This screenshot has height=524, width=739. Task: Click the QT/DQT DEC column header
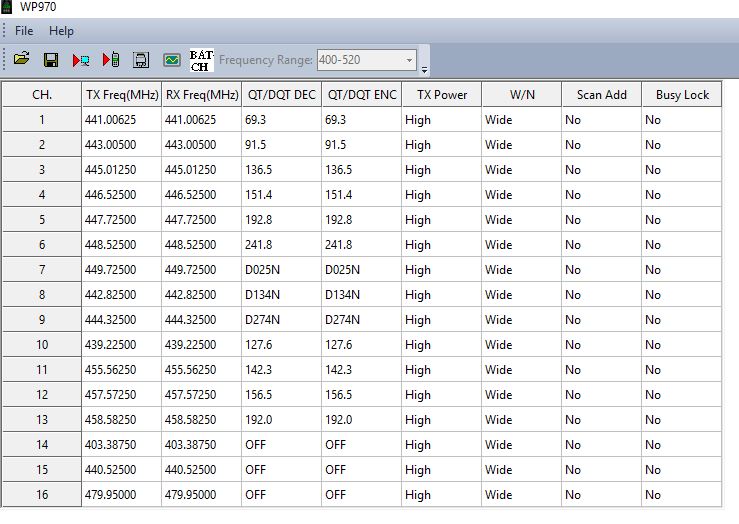pyautogui.click(x=281, y=95)
